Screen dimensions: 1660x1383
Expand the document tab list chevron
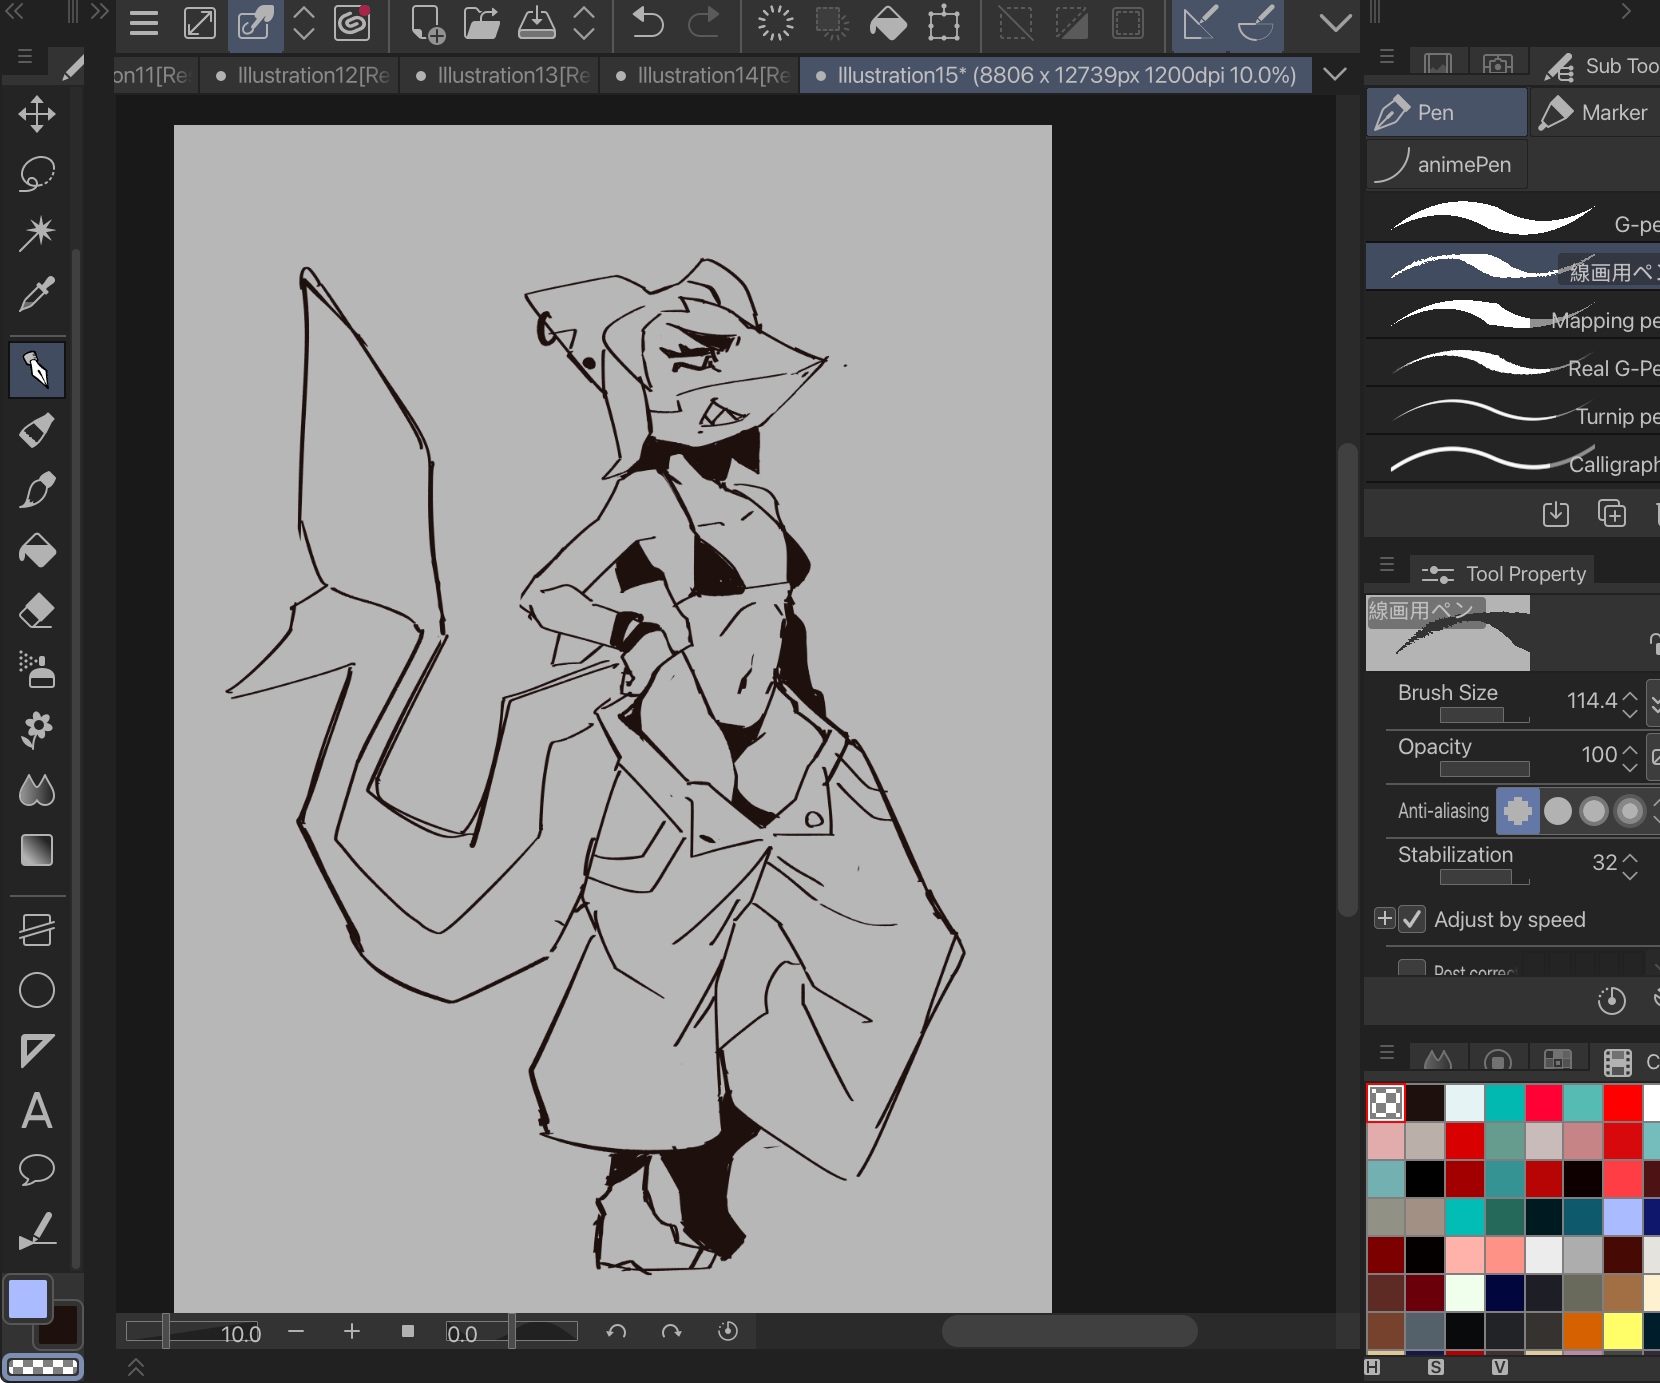[1333, 74]
